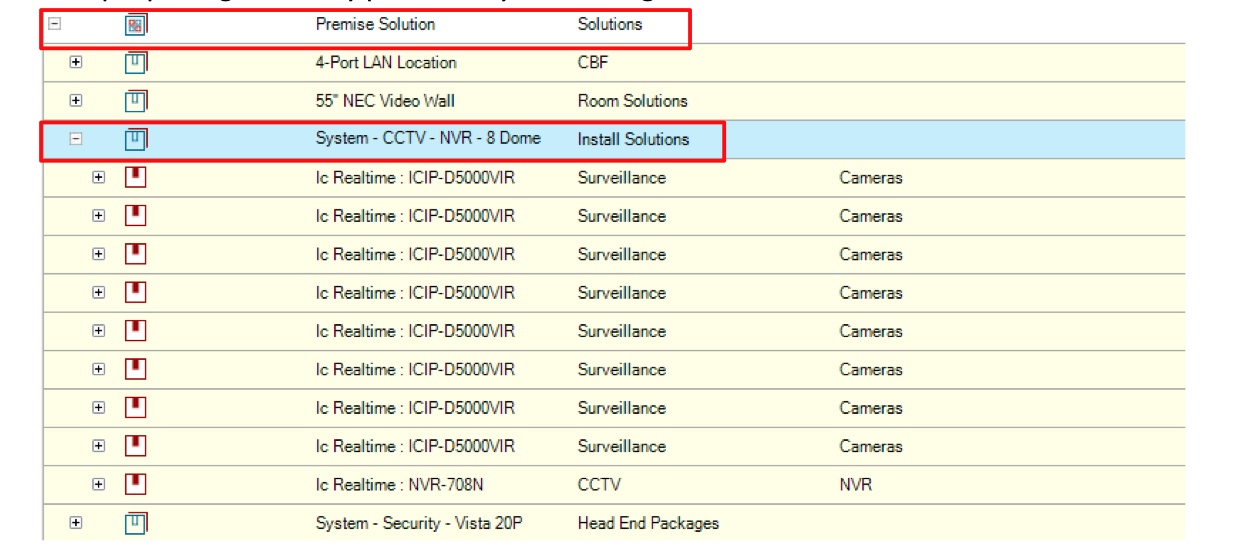Click the Premise Solution solution icon

[136, 24]
